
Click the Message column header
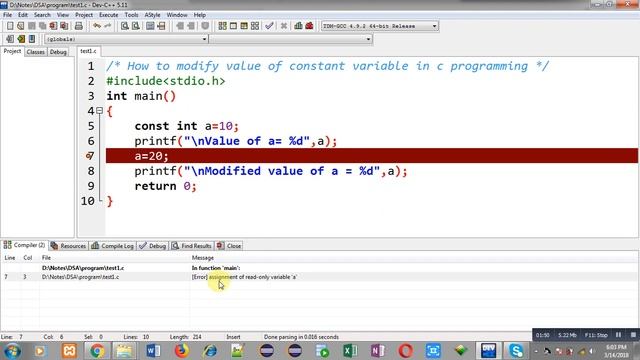coord(203,258)
